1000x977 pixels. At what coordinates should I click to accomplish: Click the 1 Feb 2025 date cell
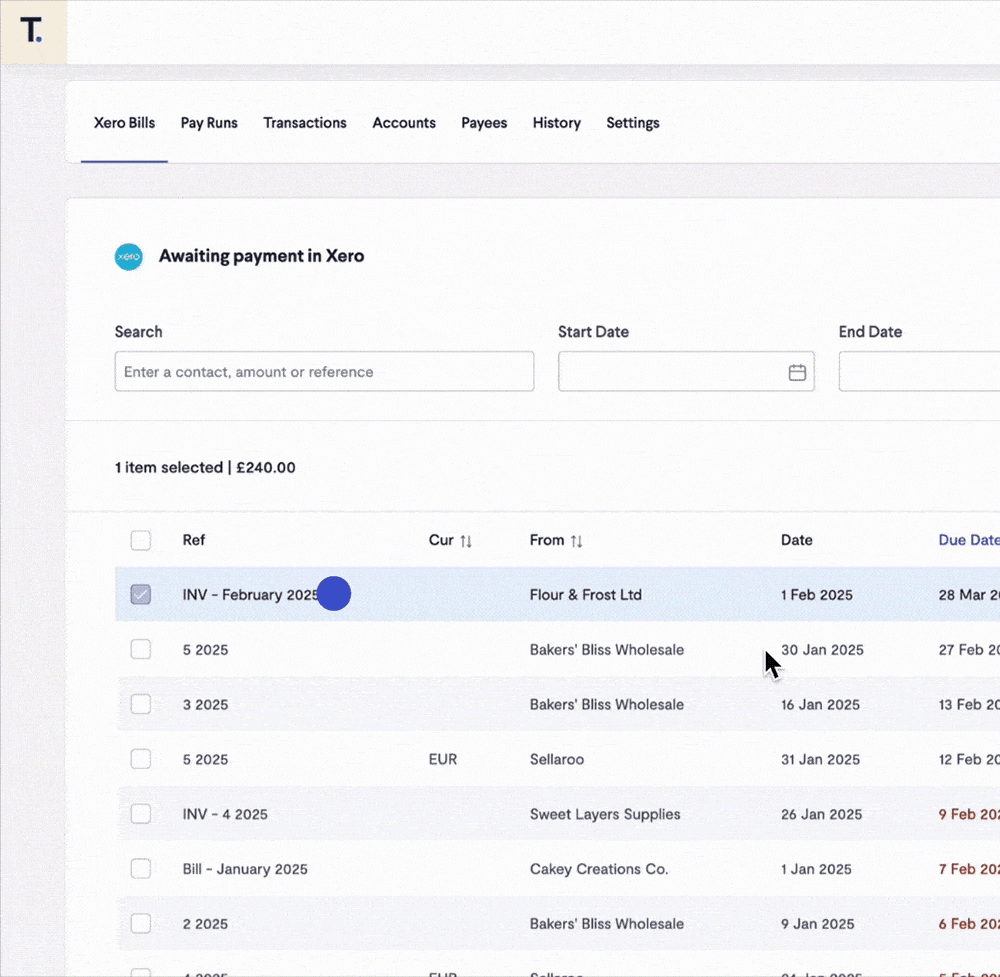coord(816,594)
